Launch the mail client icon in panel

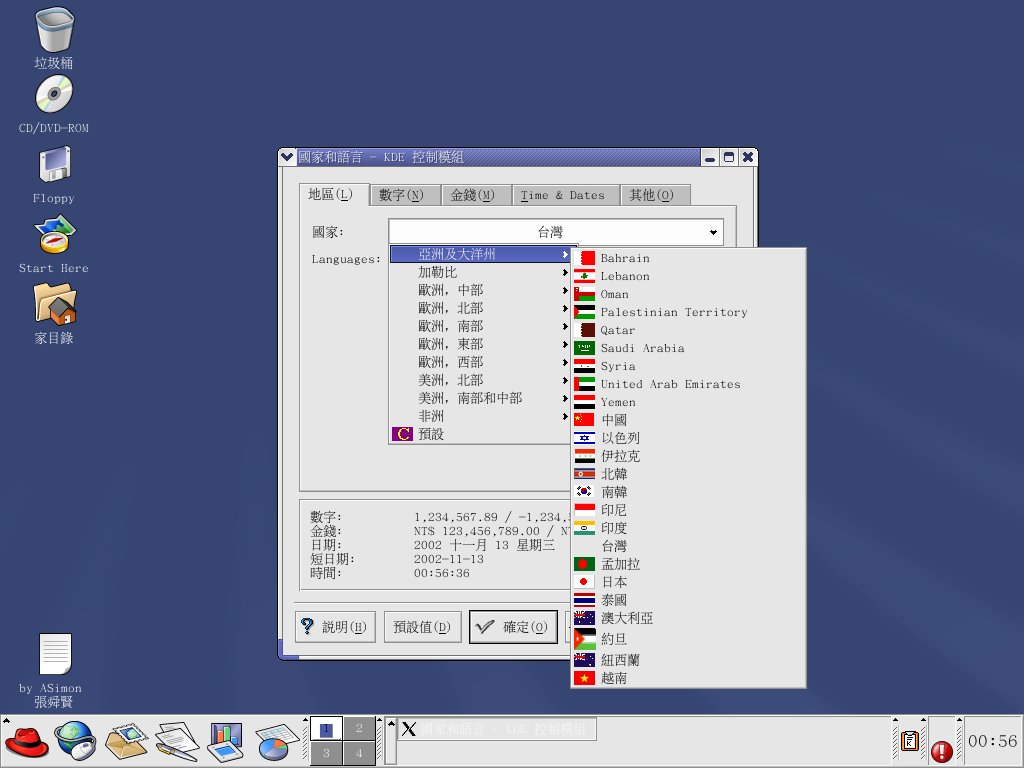point(126,742)
